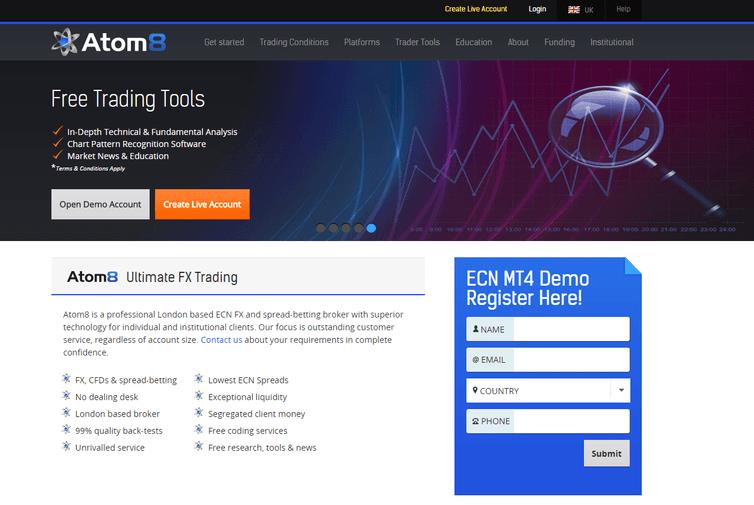
Task: Open the Funding menu
Action: (x=559, y=42)
